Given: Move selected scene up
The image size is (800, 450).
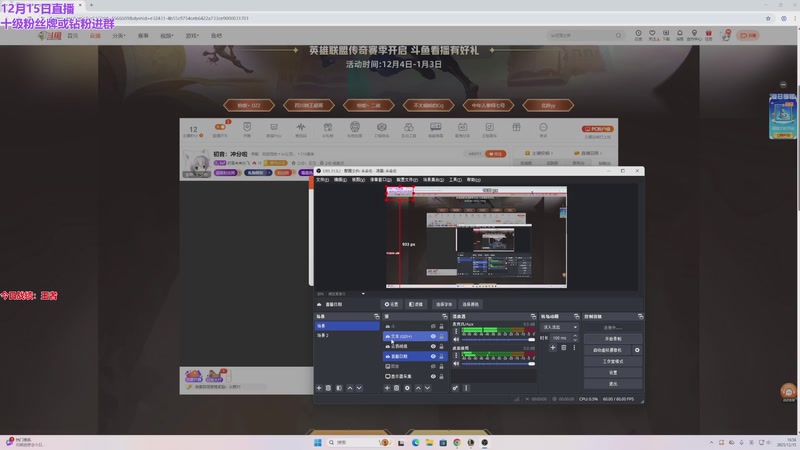Looking at the screenshot, I should (x=350, y=388).
